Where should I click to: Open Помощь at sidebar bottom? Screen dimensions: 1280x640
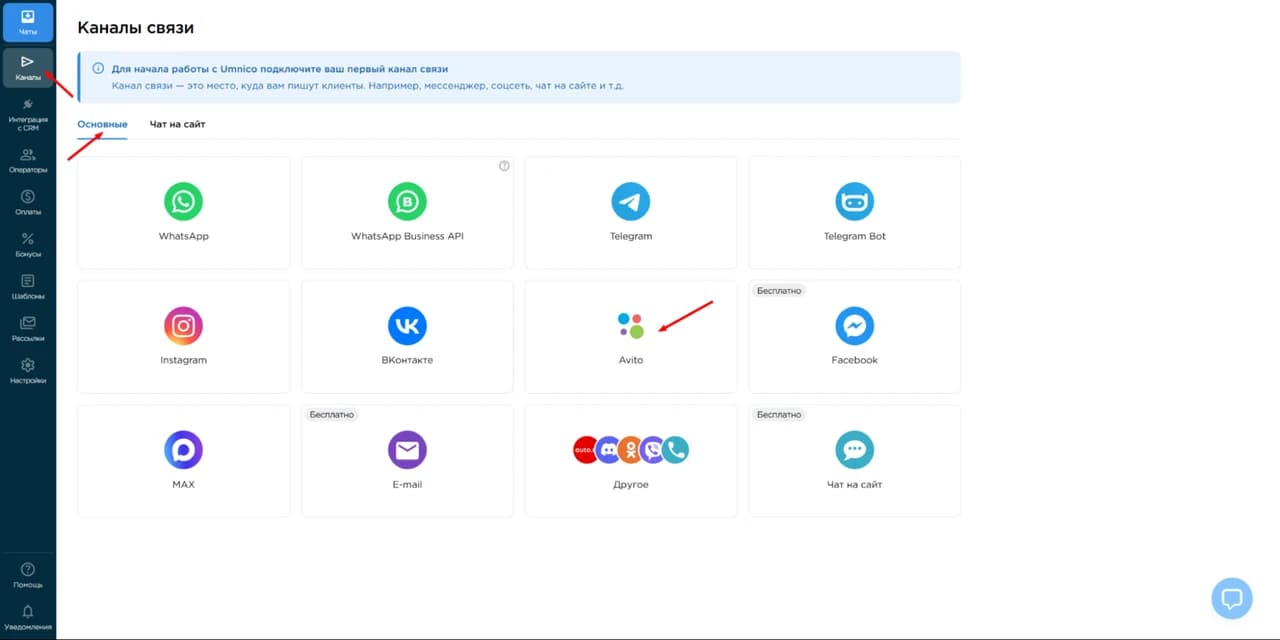coord(28,575)
